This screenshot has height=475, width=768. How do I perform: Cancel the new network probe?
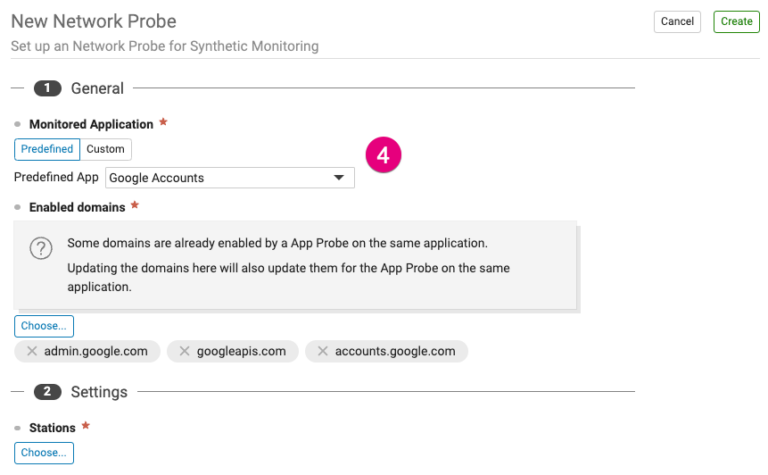click(x=677, y=21)
